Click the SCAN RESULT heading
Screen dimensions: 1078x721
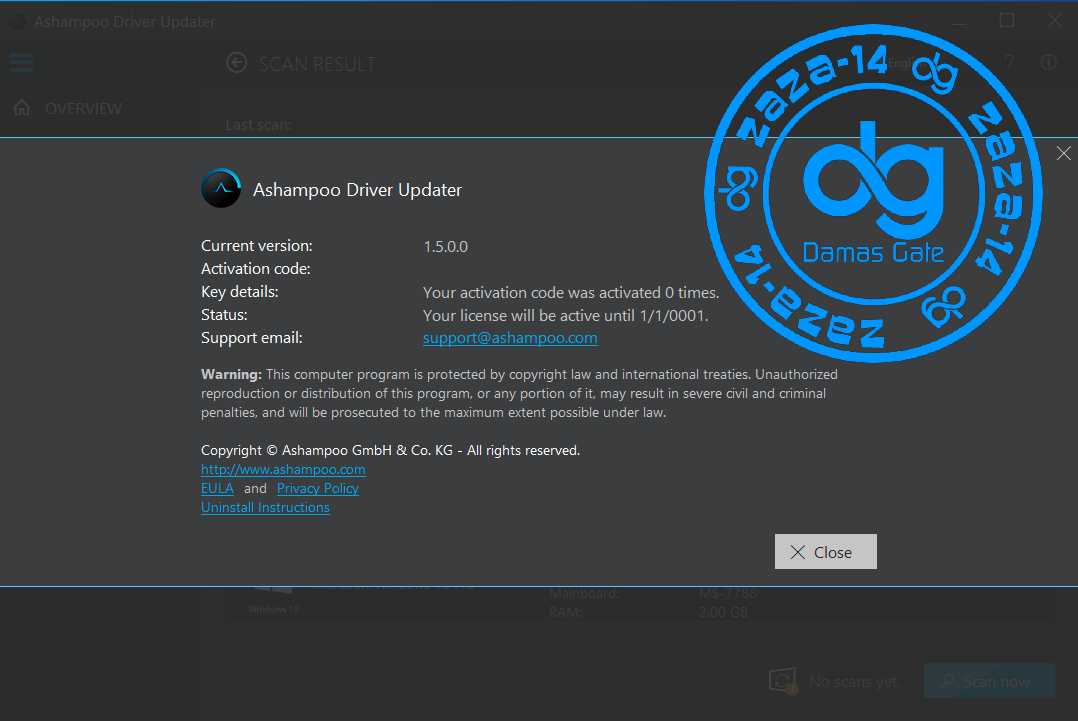317,64
